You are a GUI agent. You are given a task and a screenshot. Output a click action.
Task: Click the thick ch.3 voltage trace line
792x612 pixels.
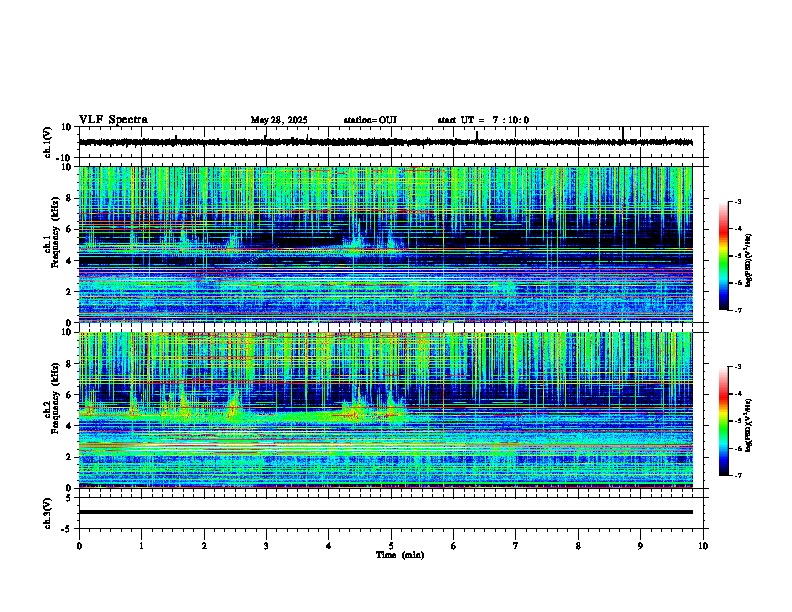pyautogui.click(x=386, y=512)
